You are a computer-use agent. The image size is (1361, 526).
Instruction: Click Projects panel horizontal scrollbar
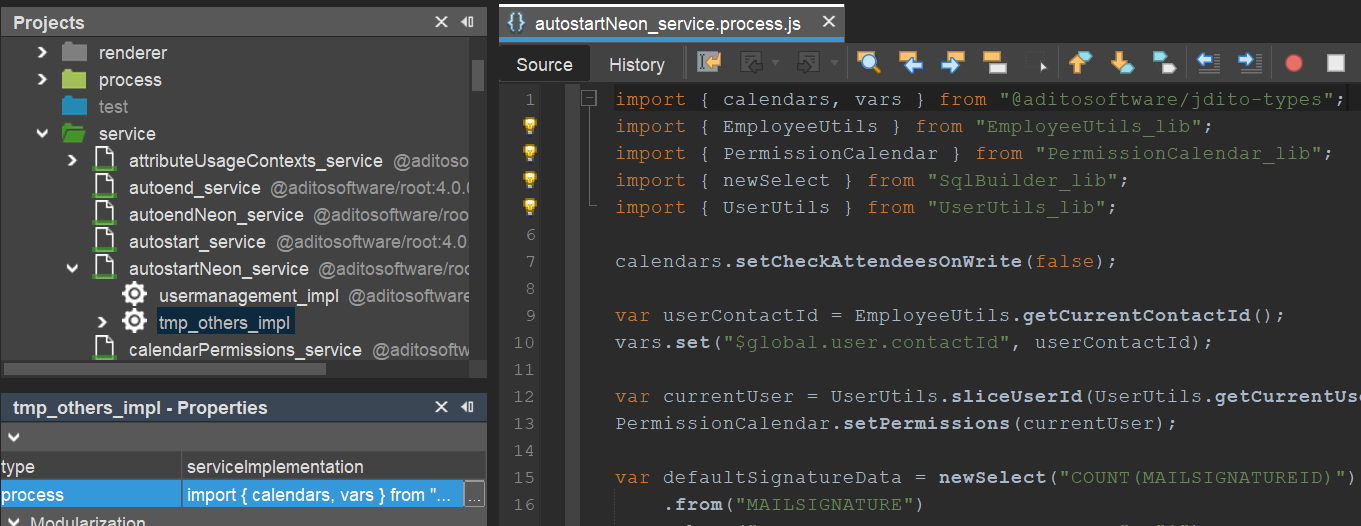pyautogui.click(x=164, y=368)
